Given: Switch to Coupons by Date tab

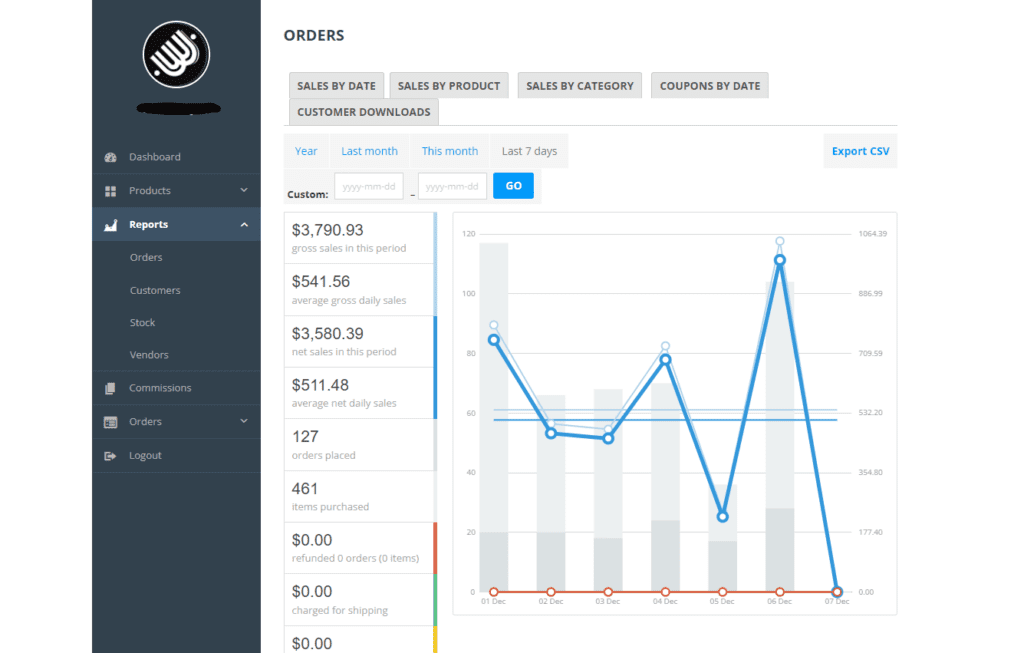Looking at the screenshot, I should (x=710, y=86).
